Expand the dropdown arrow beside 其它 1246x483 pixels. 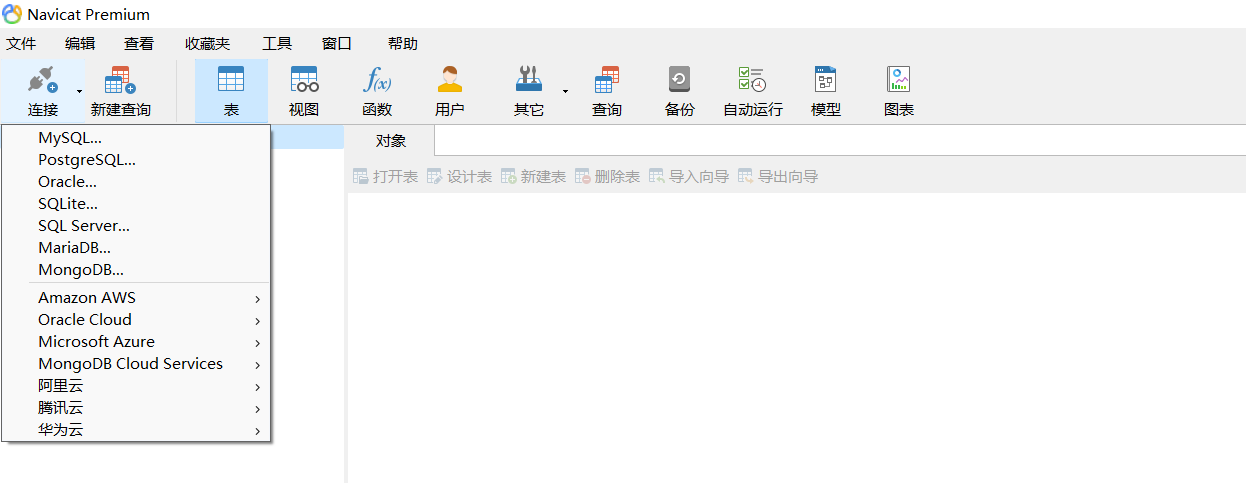pos(565,91)
